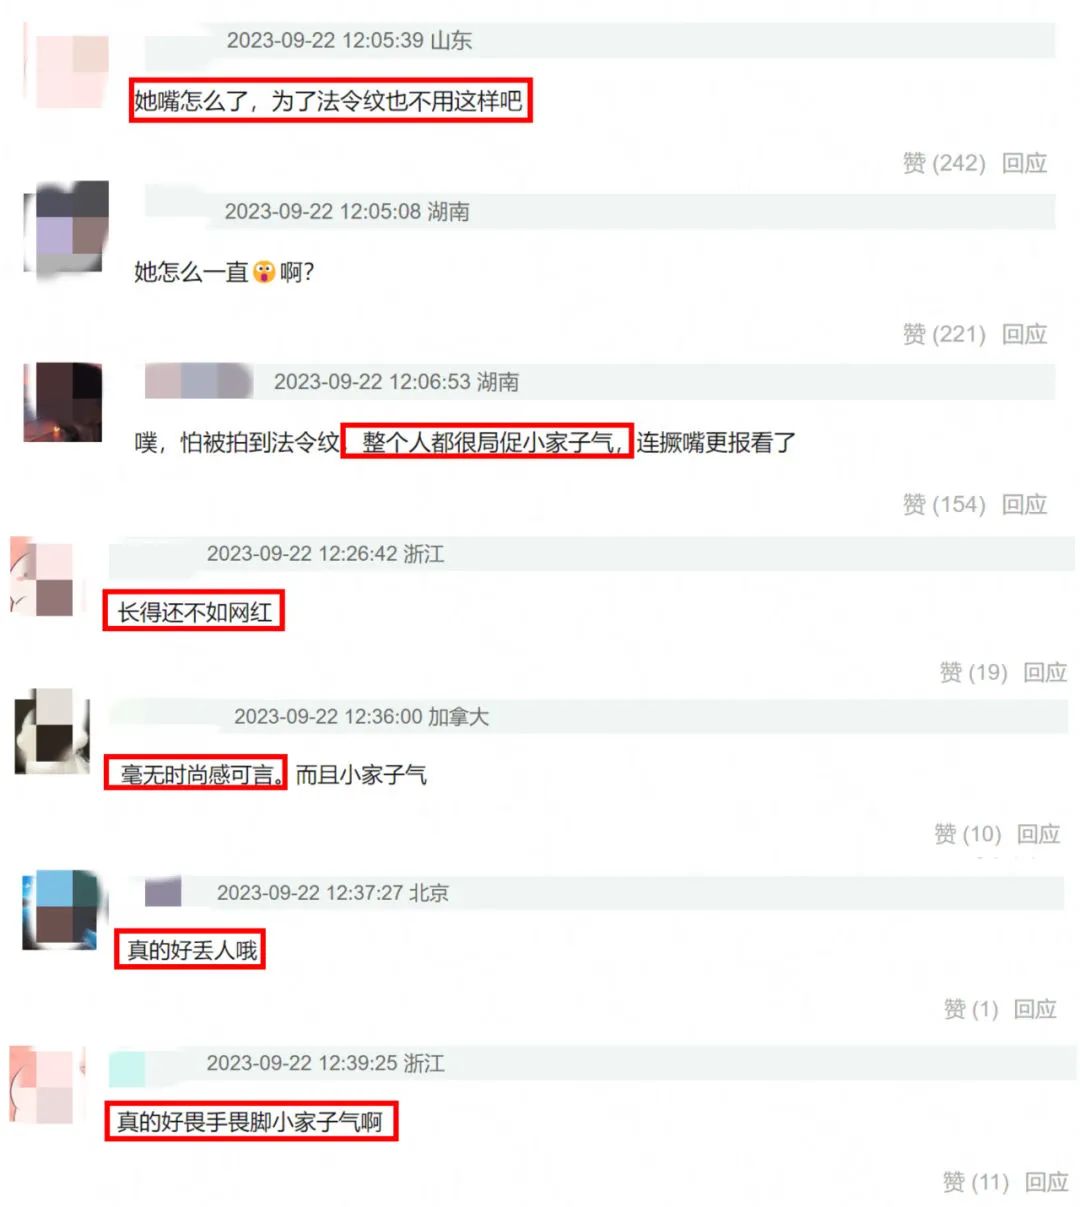Like the 北京 comment with 1 like
Viewport: 1080px width, 1207px height.
(971, 1009)
